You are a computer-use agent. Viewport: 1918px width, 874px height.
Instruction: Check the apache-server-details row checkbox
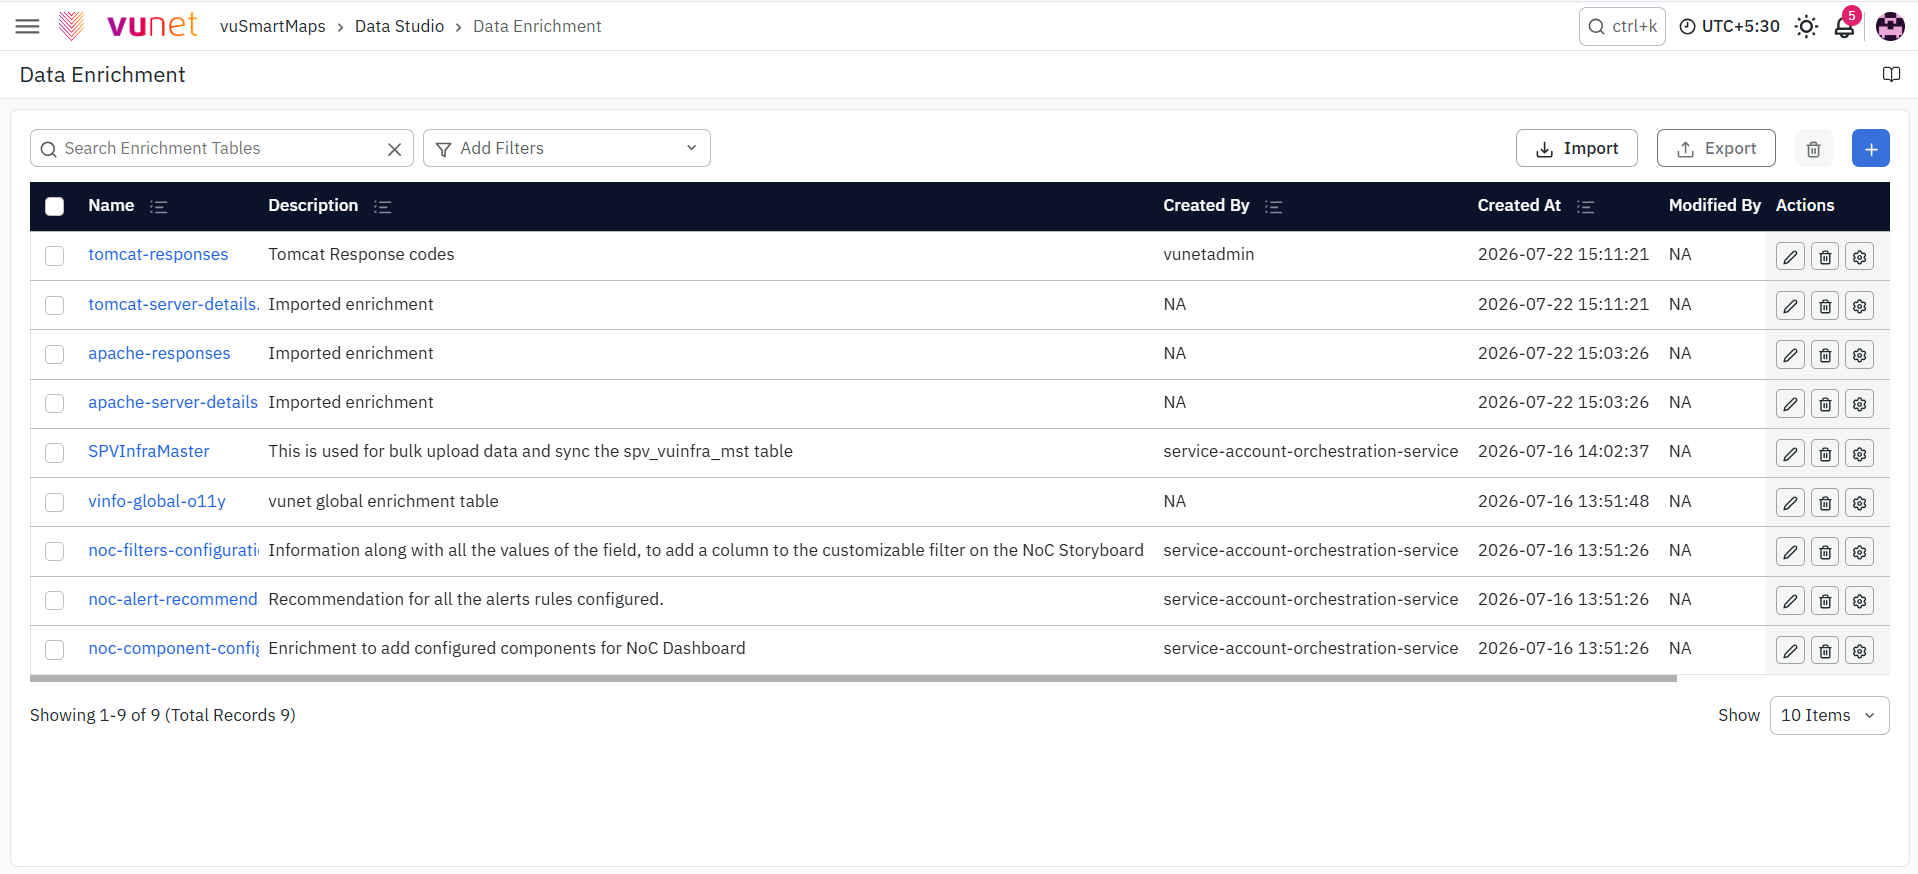coord(55,403)
